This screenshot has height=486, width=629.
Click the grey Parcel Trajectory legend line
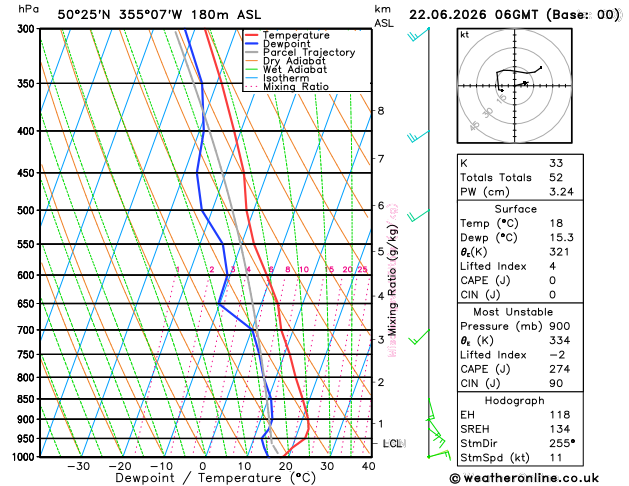pyautogui.click(x=251, y=52)
